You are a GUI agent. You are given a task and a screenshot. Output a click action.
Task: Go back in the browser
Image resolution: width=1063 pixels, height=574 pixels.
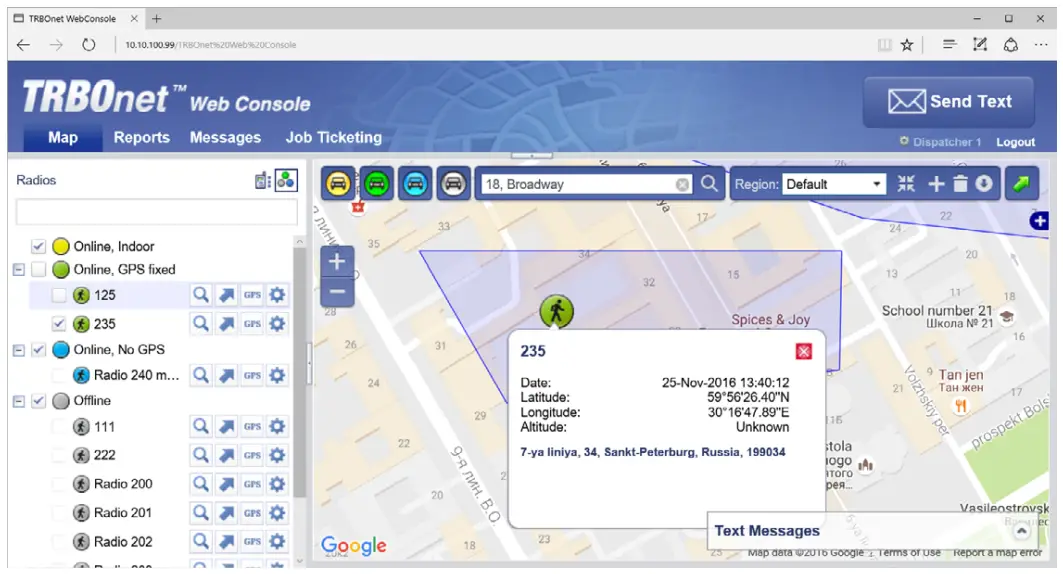[24, 45]
